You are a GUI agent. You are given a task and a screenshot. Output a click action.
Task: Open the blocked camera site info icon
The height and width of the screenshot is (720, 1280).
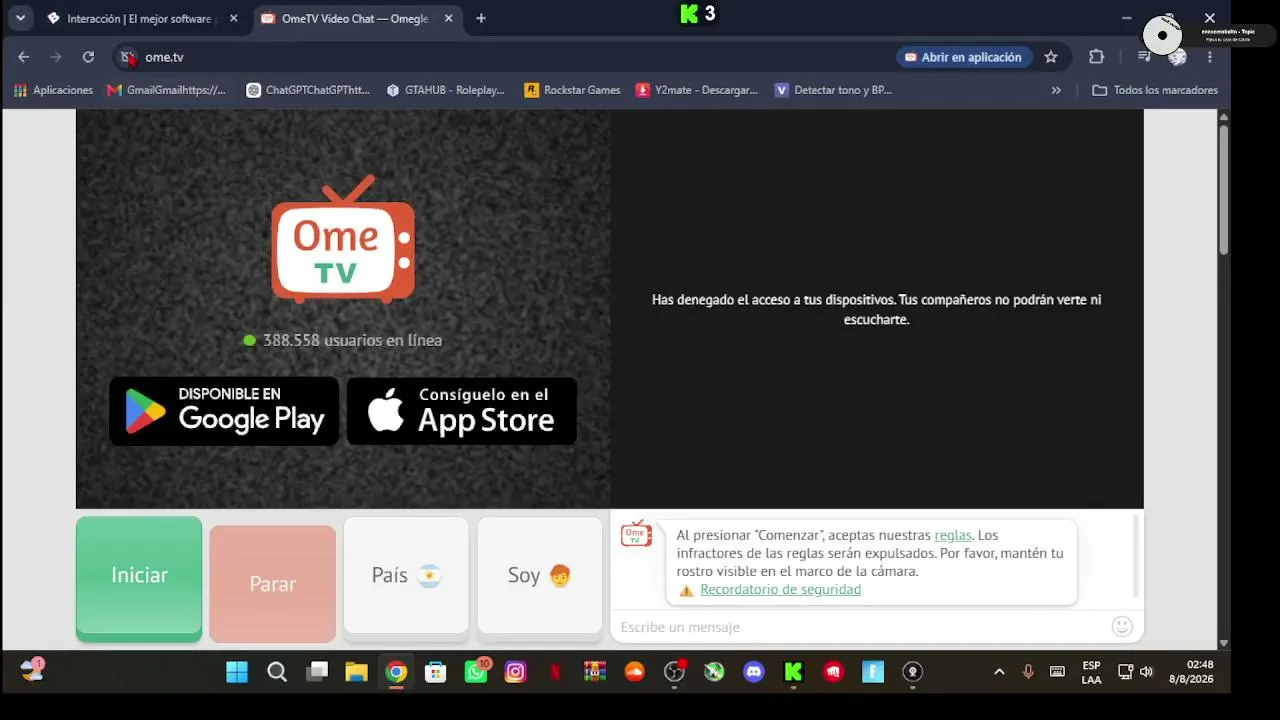128,57
